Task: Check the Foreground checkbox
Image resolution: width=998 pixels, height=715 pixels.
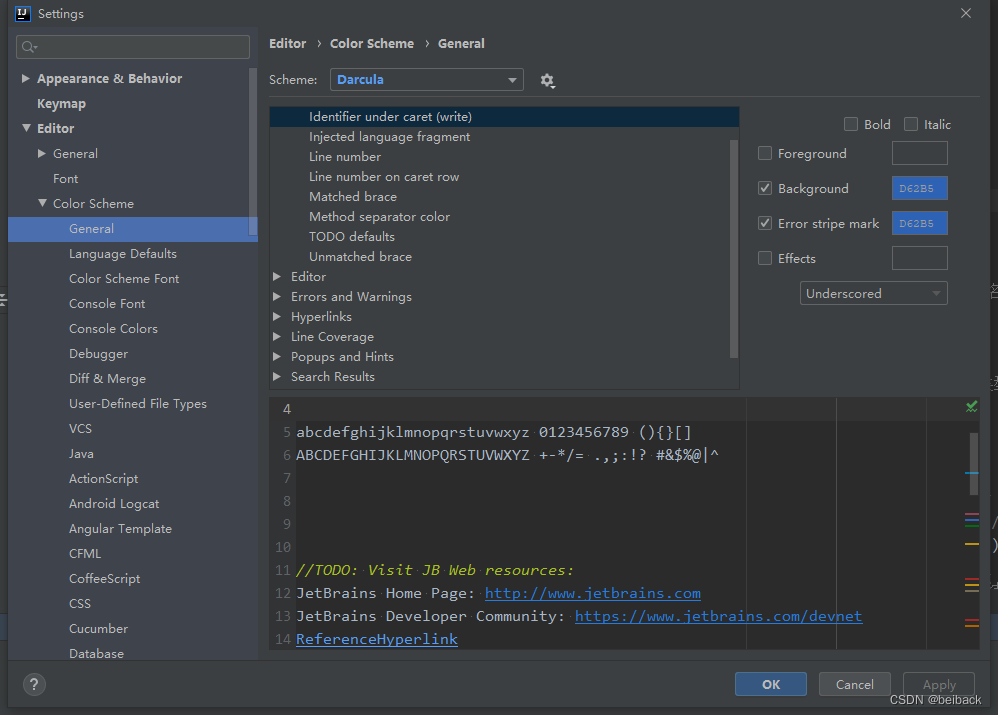Action: 765,153
